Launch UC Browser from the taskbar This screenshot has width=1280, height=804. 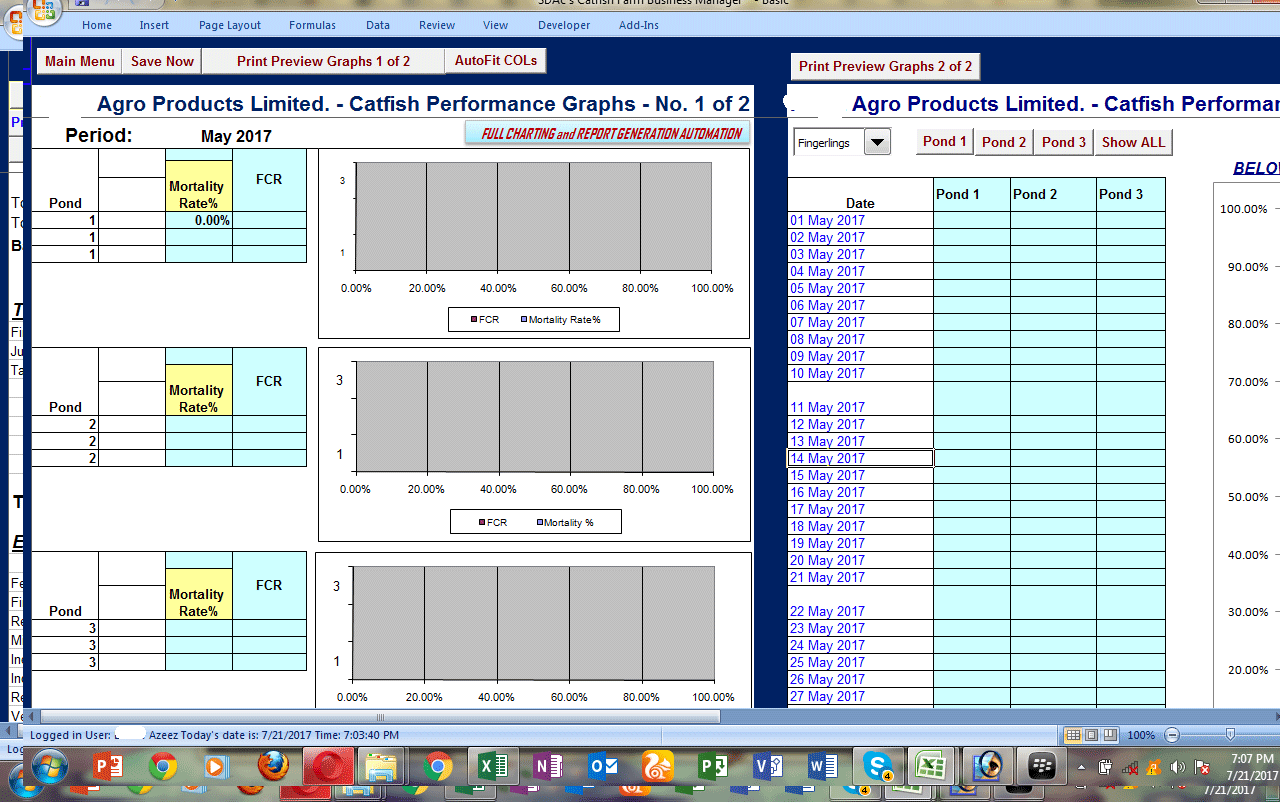coord(657,767)
